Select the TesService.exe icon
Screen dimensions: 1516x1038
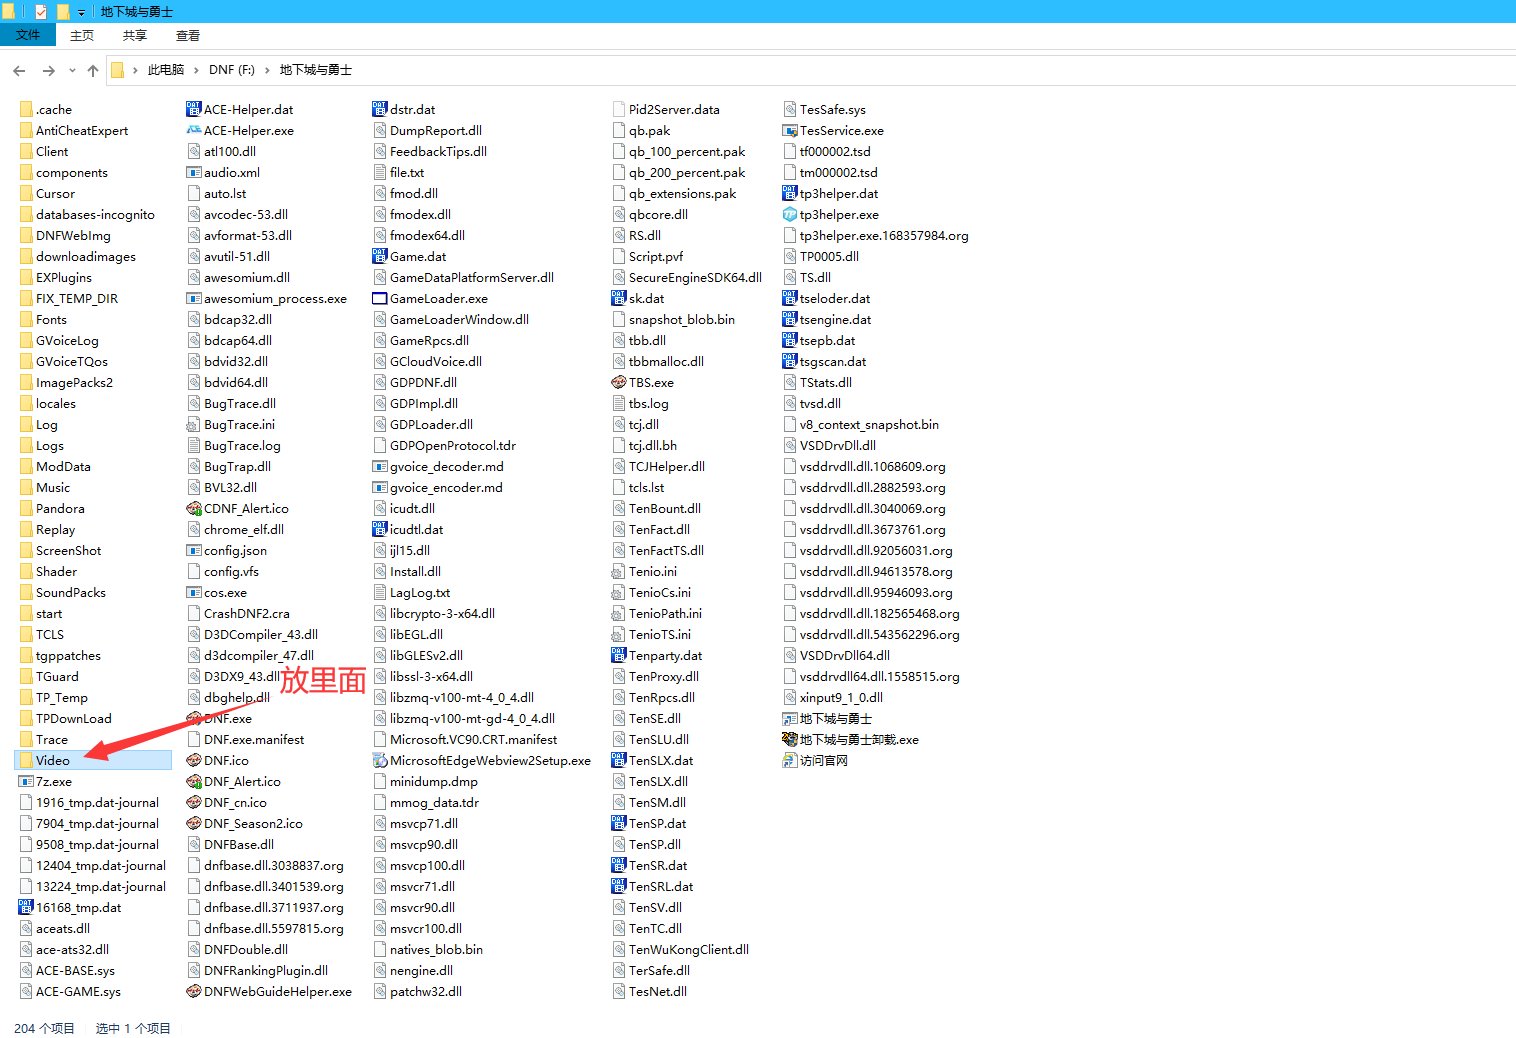click(790, 130)
